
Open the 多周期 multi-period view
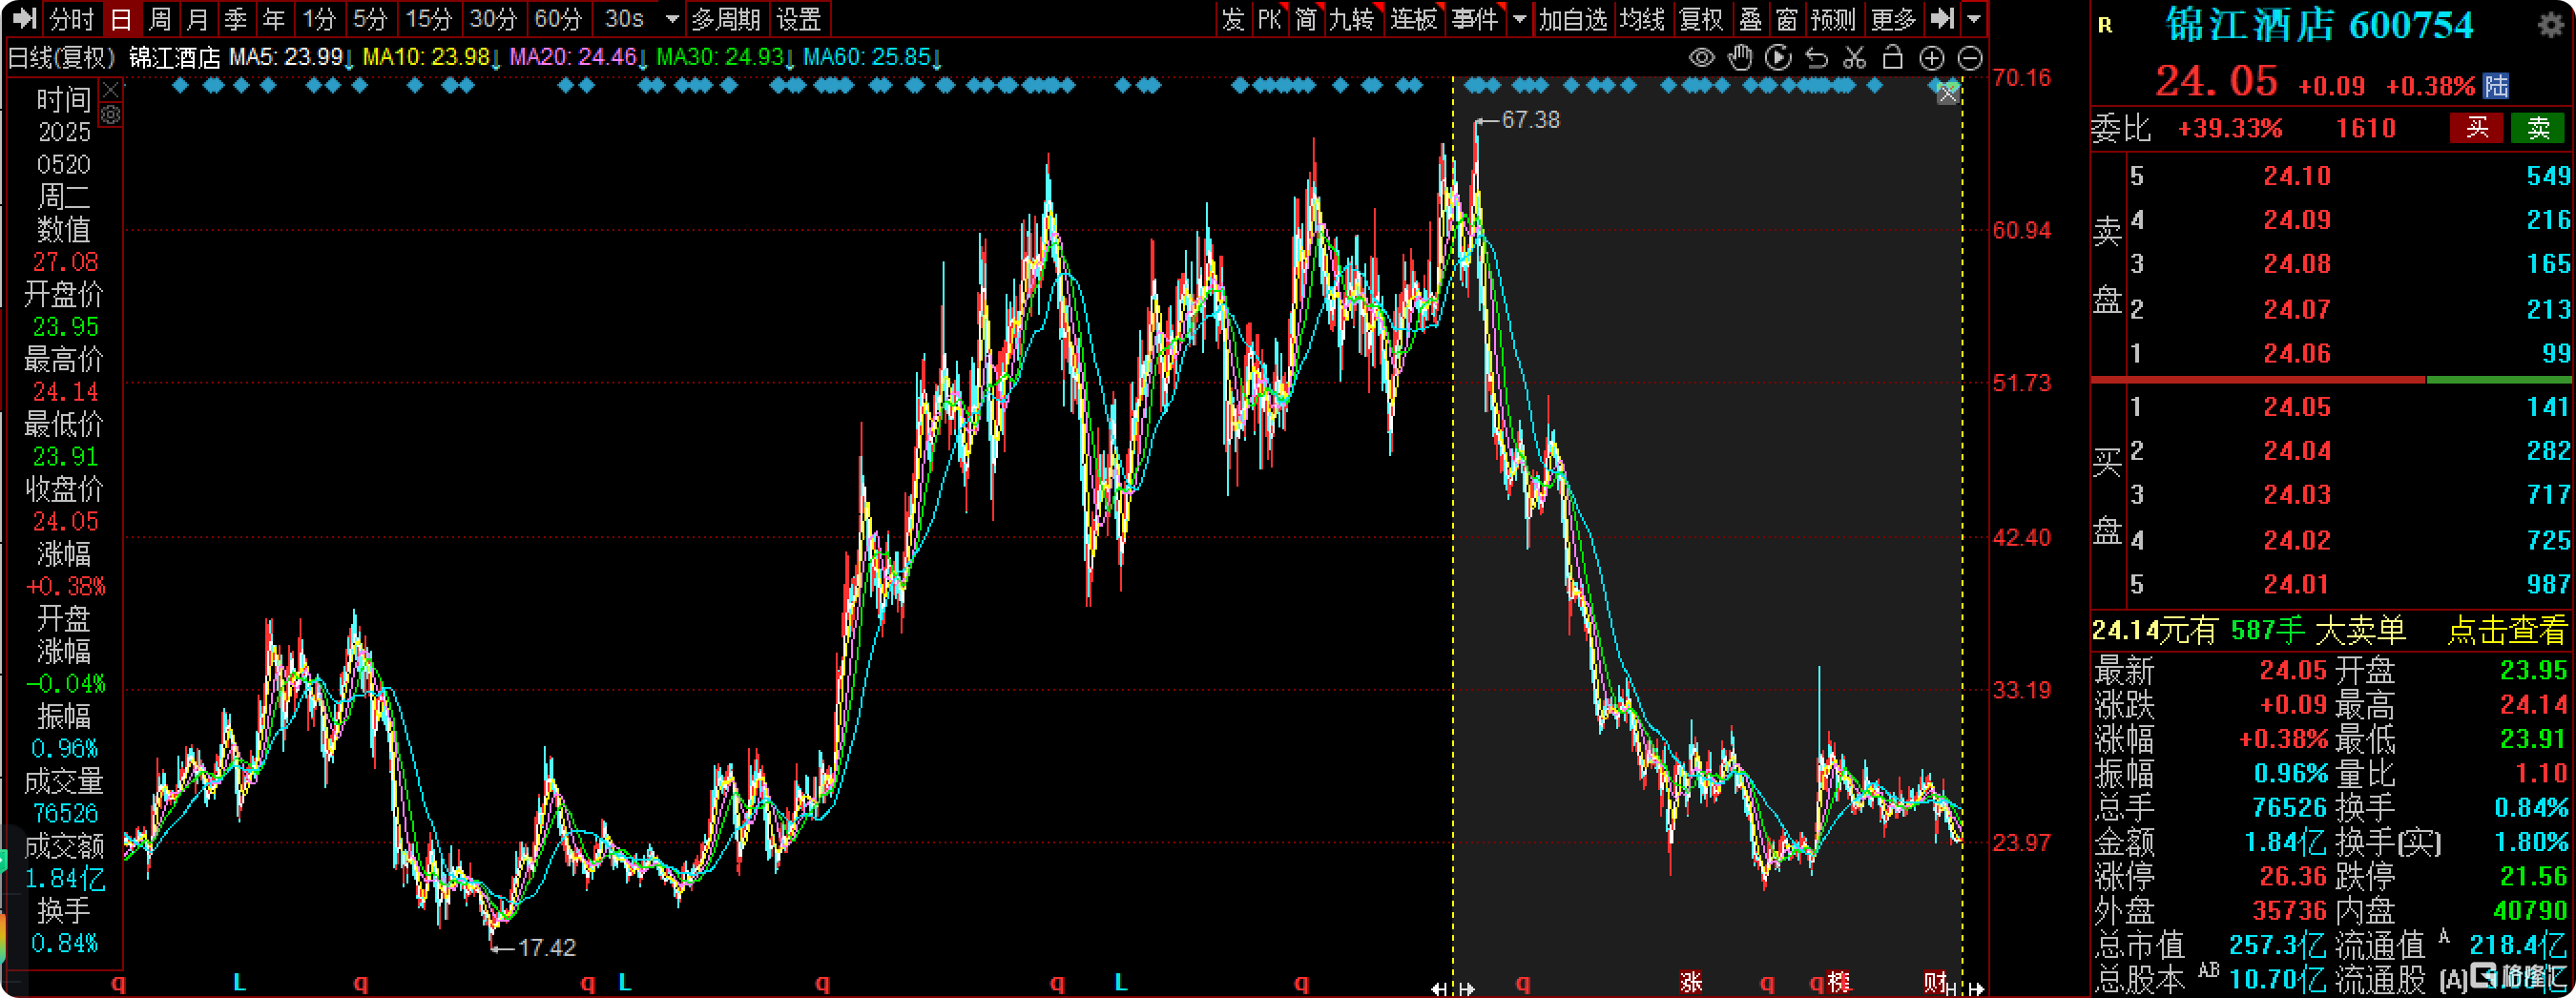tap(726, 18)
